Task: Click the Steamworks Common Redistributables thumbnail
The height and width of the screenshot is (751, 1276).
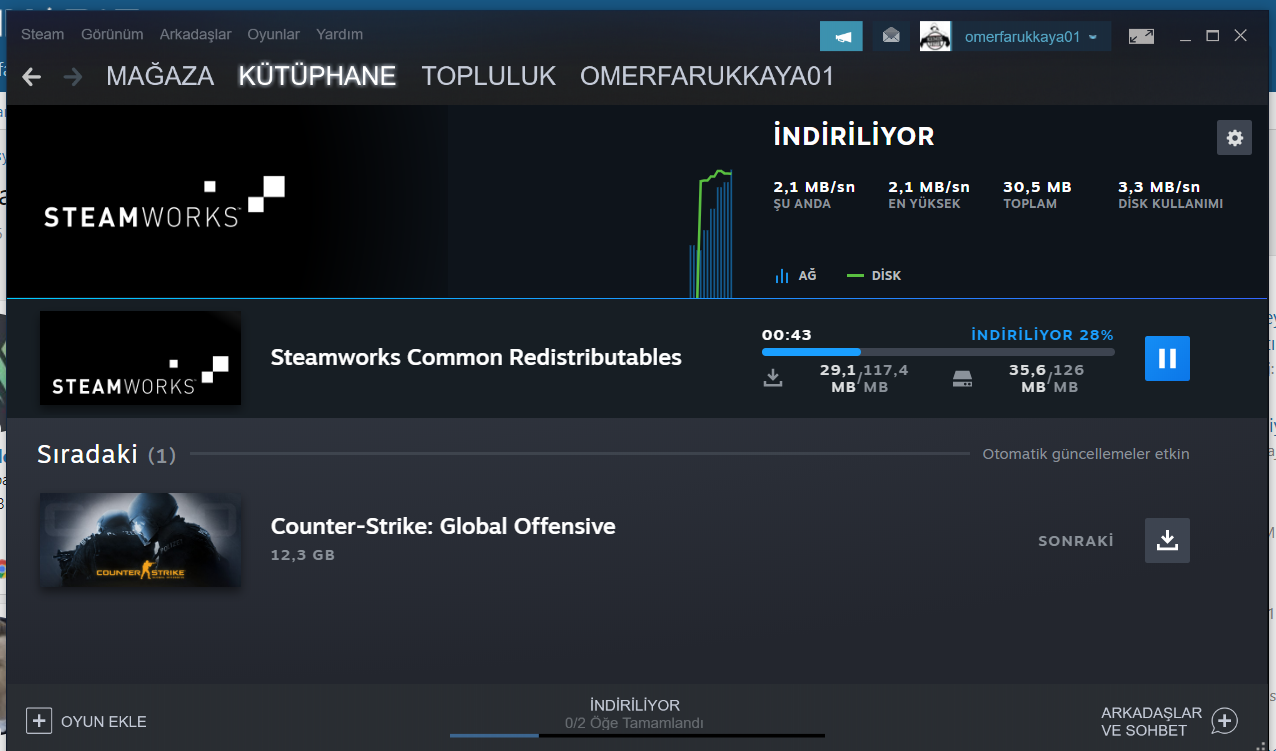Action: [140, 358]
